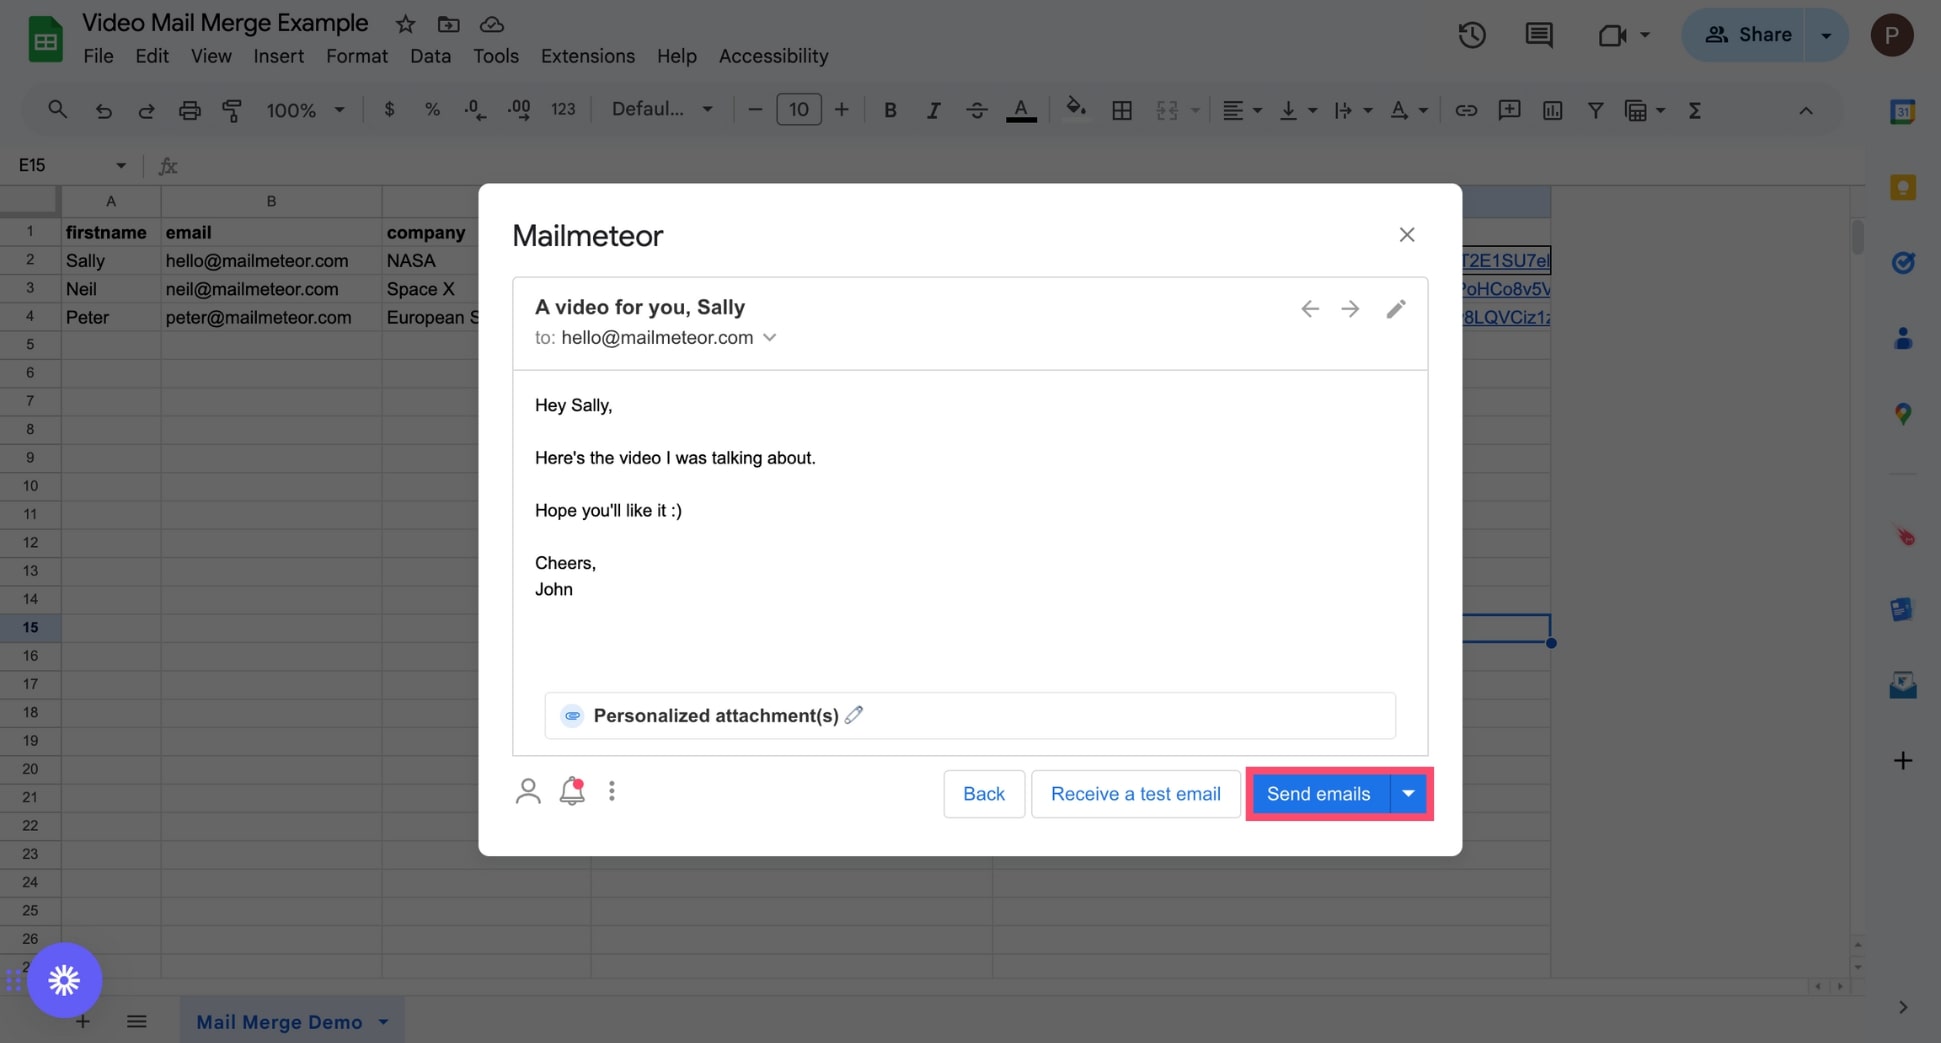Star the Video Mail Merge Example document

(405, 24)
